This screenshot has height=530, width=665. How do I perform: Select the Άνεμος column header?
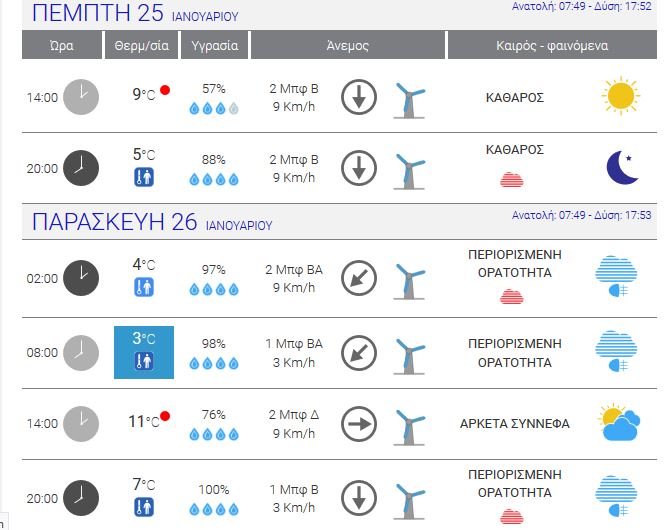pyautogui.click(x=348, y=45)
